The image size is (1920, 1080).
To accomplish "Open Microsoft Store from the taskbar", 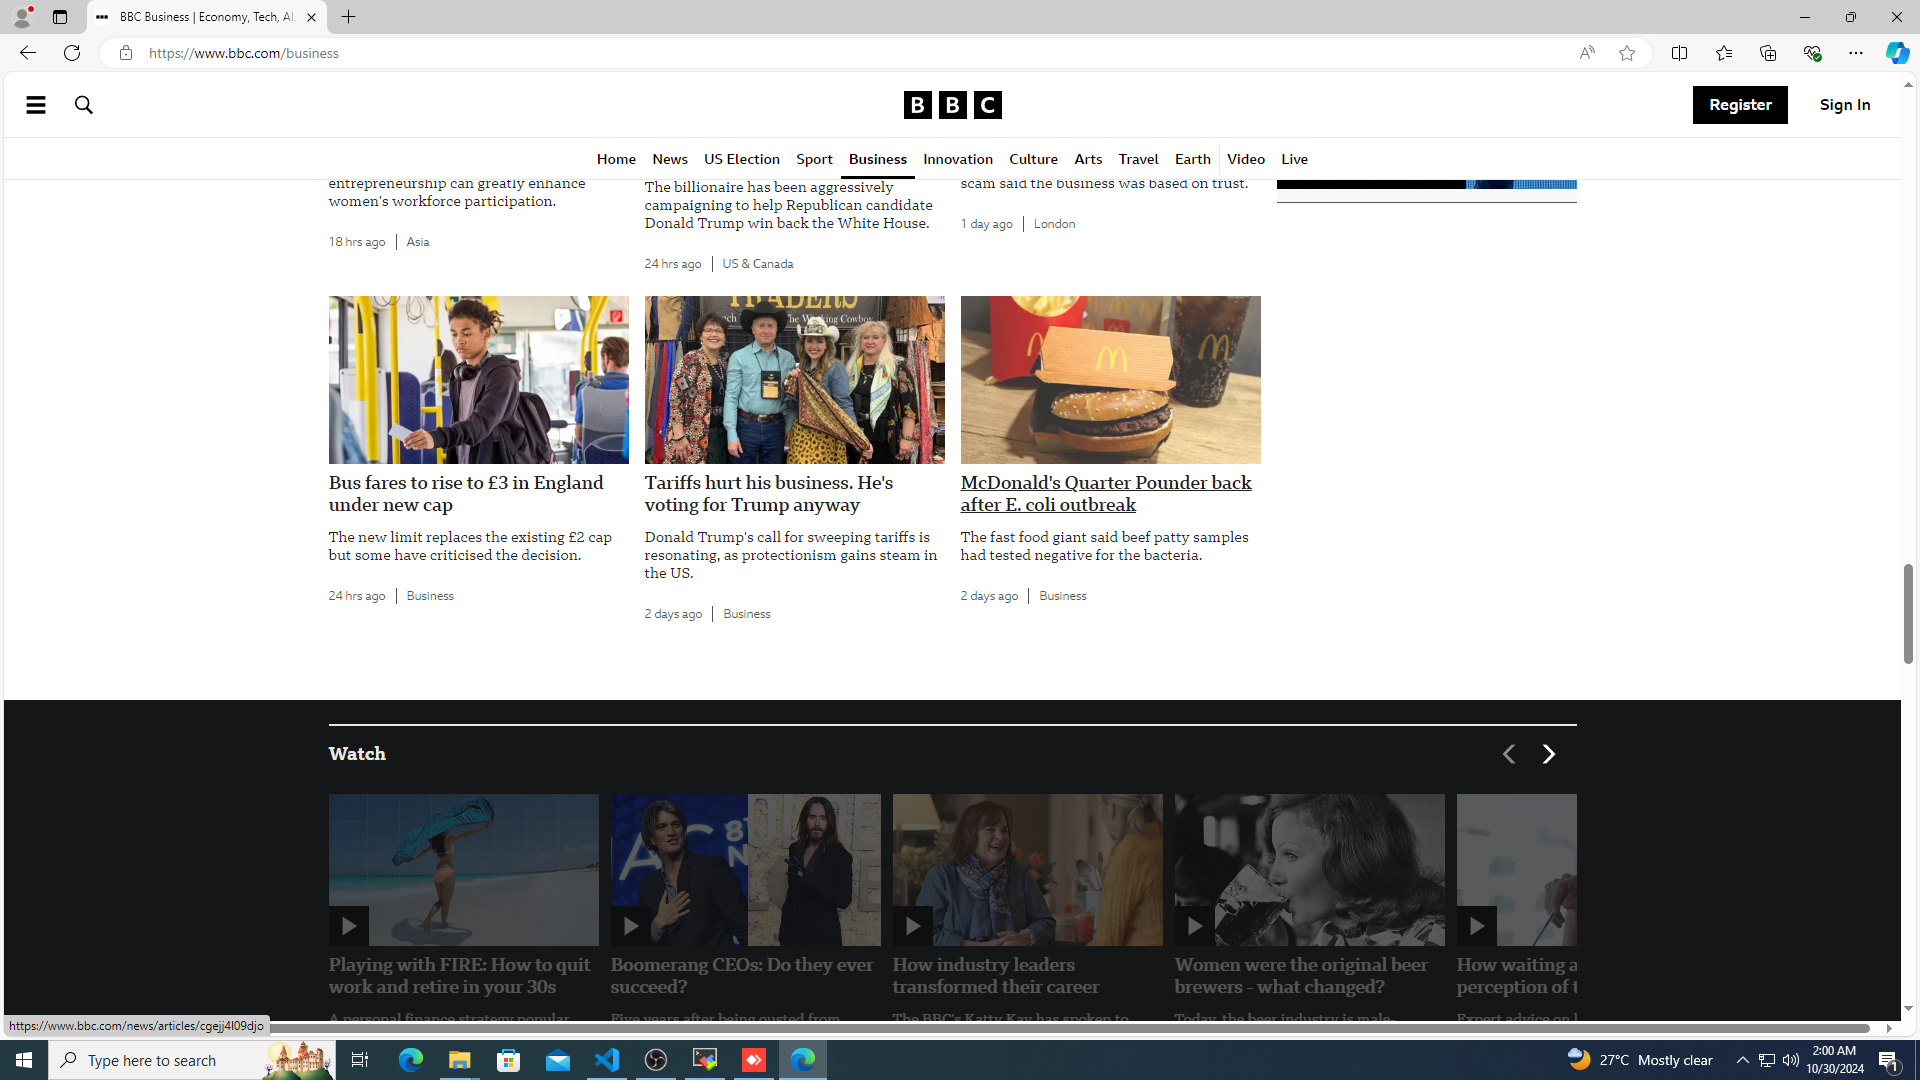I will pyautogui.click(x=509, y=1060).
